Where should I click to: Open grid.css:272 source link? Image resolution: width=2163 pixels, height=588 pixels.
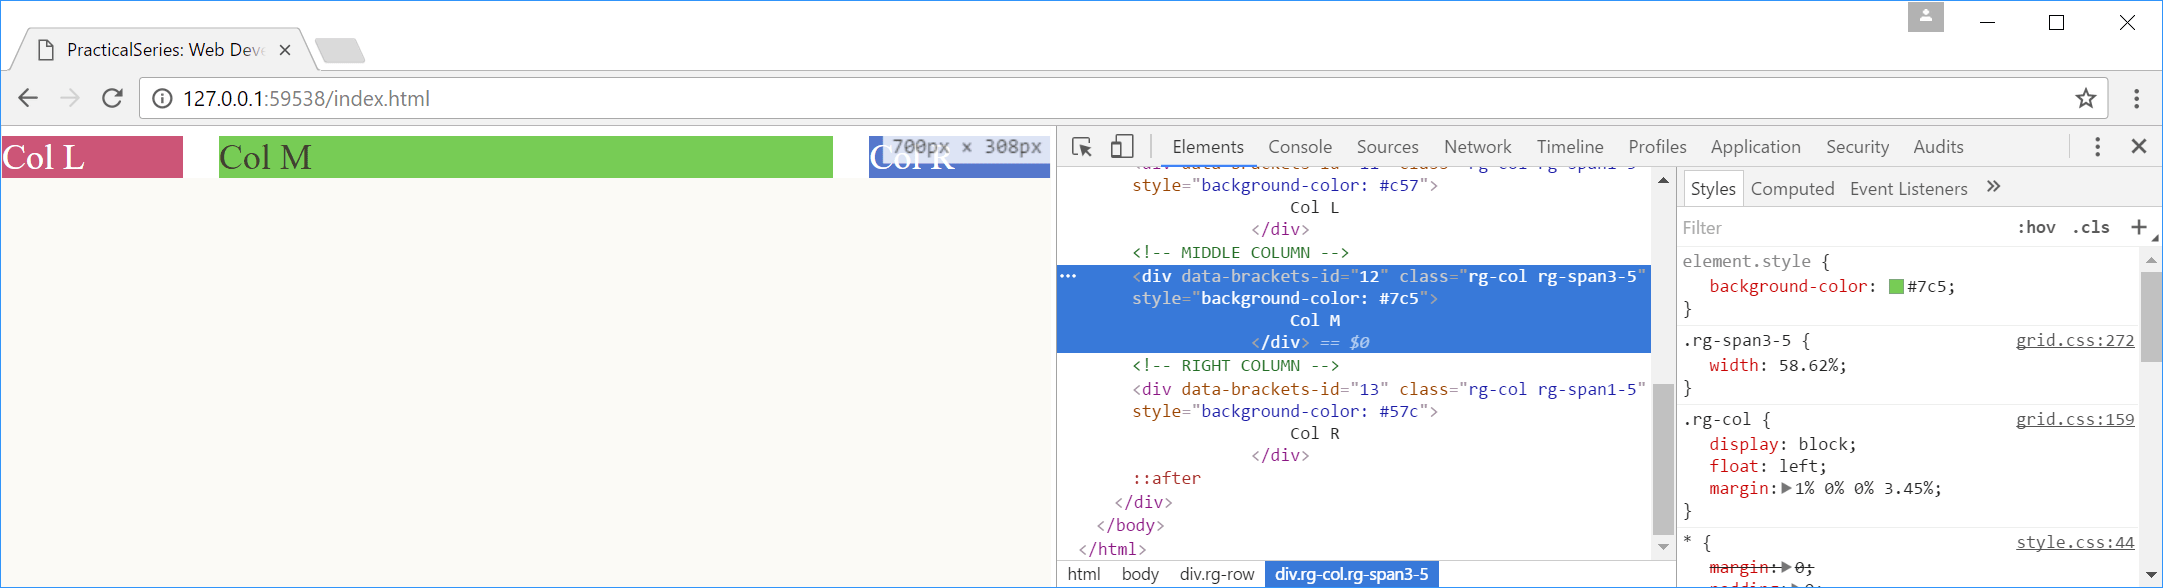coord(2075,341)
